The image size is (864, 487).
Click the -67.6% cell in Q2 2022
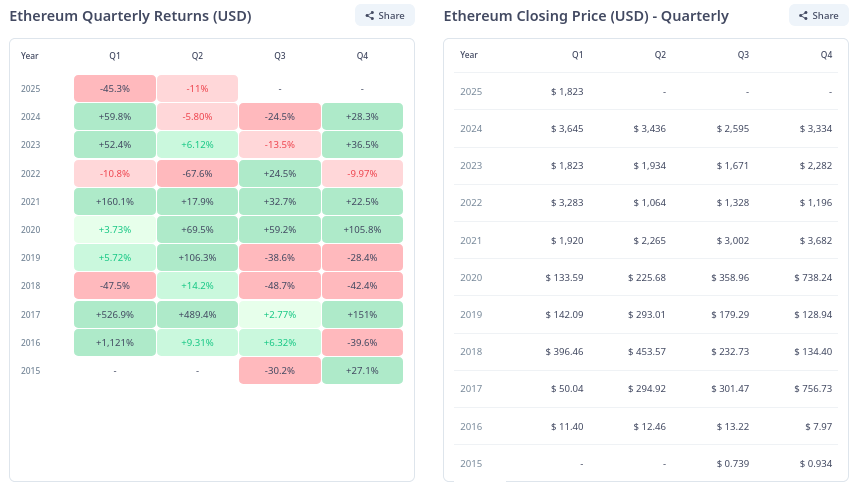(x=198, y=173)
